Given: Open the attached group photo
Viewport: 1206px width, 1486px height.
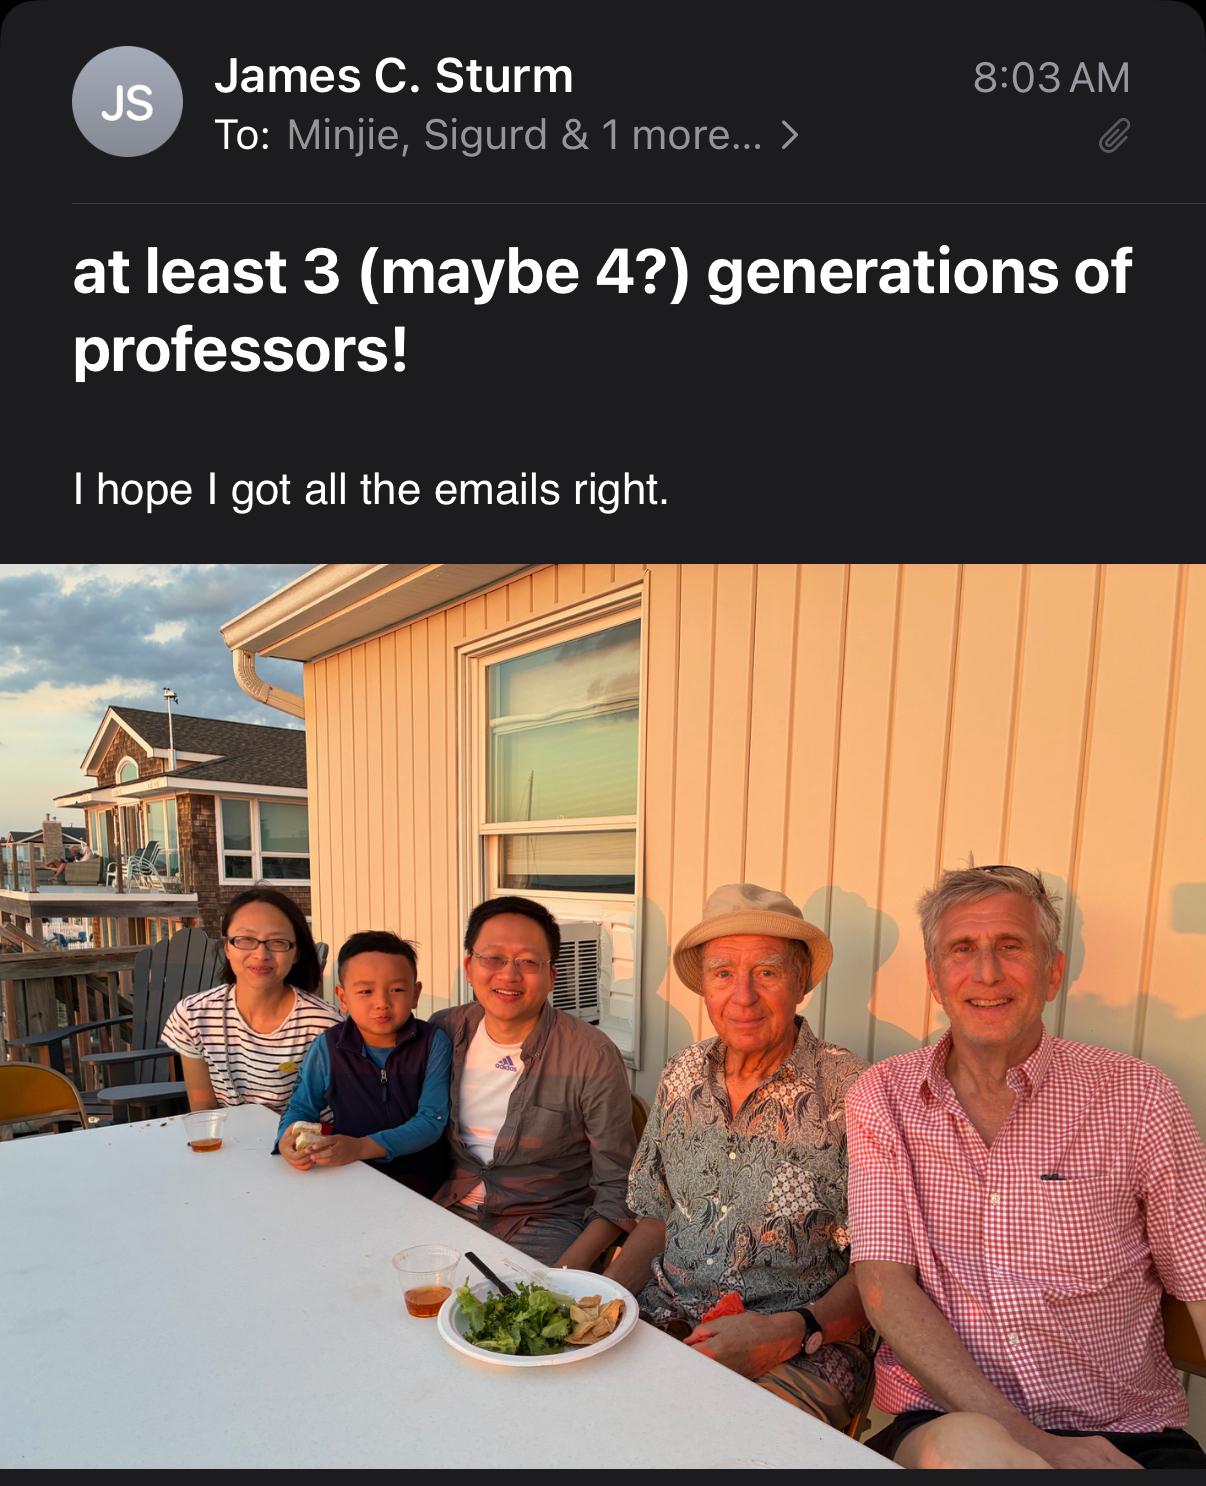Looking at the screenshot, I should [x=603, y=1016].
